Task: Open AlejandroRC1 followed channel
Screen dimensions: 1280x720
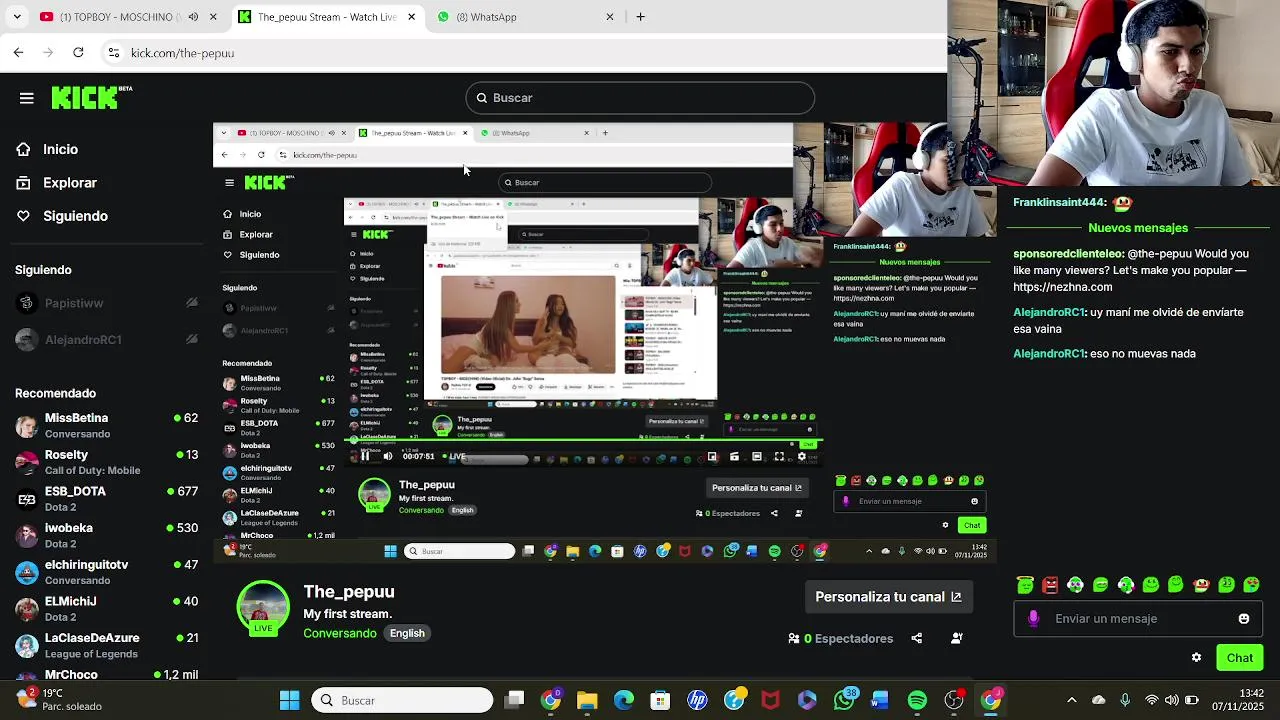Action: coord(106,340)
